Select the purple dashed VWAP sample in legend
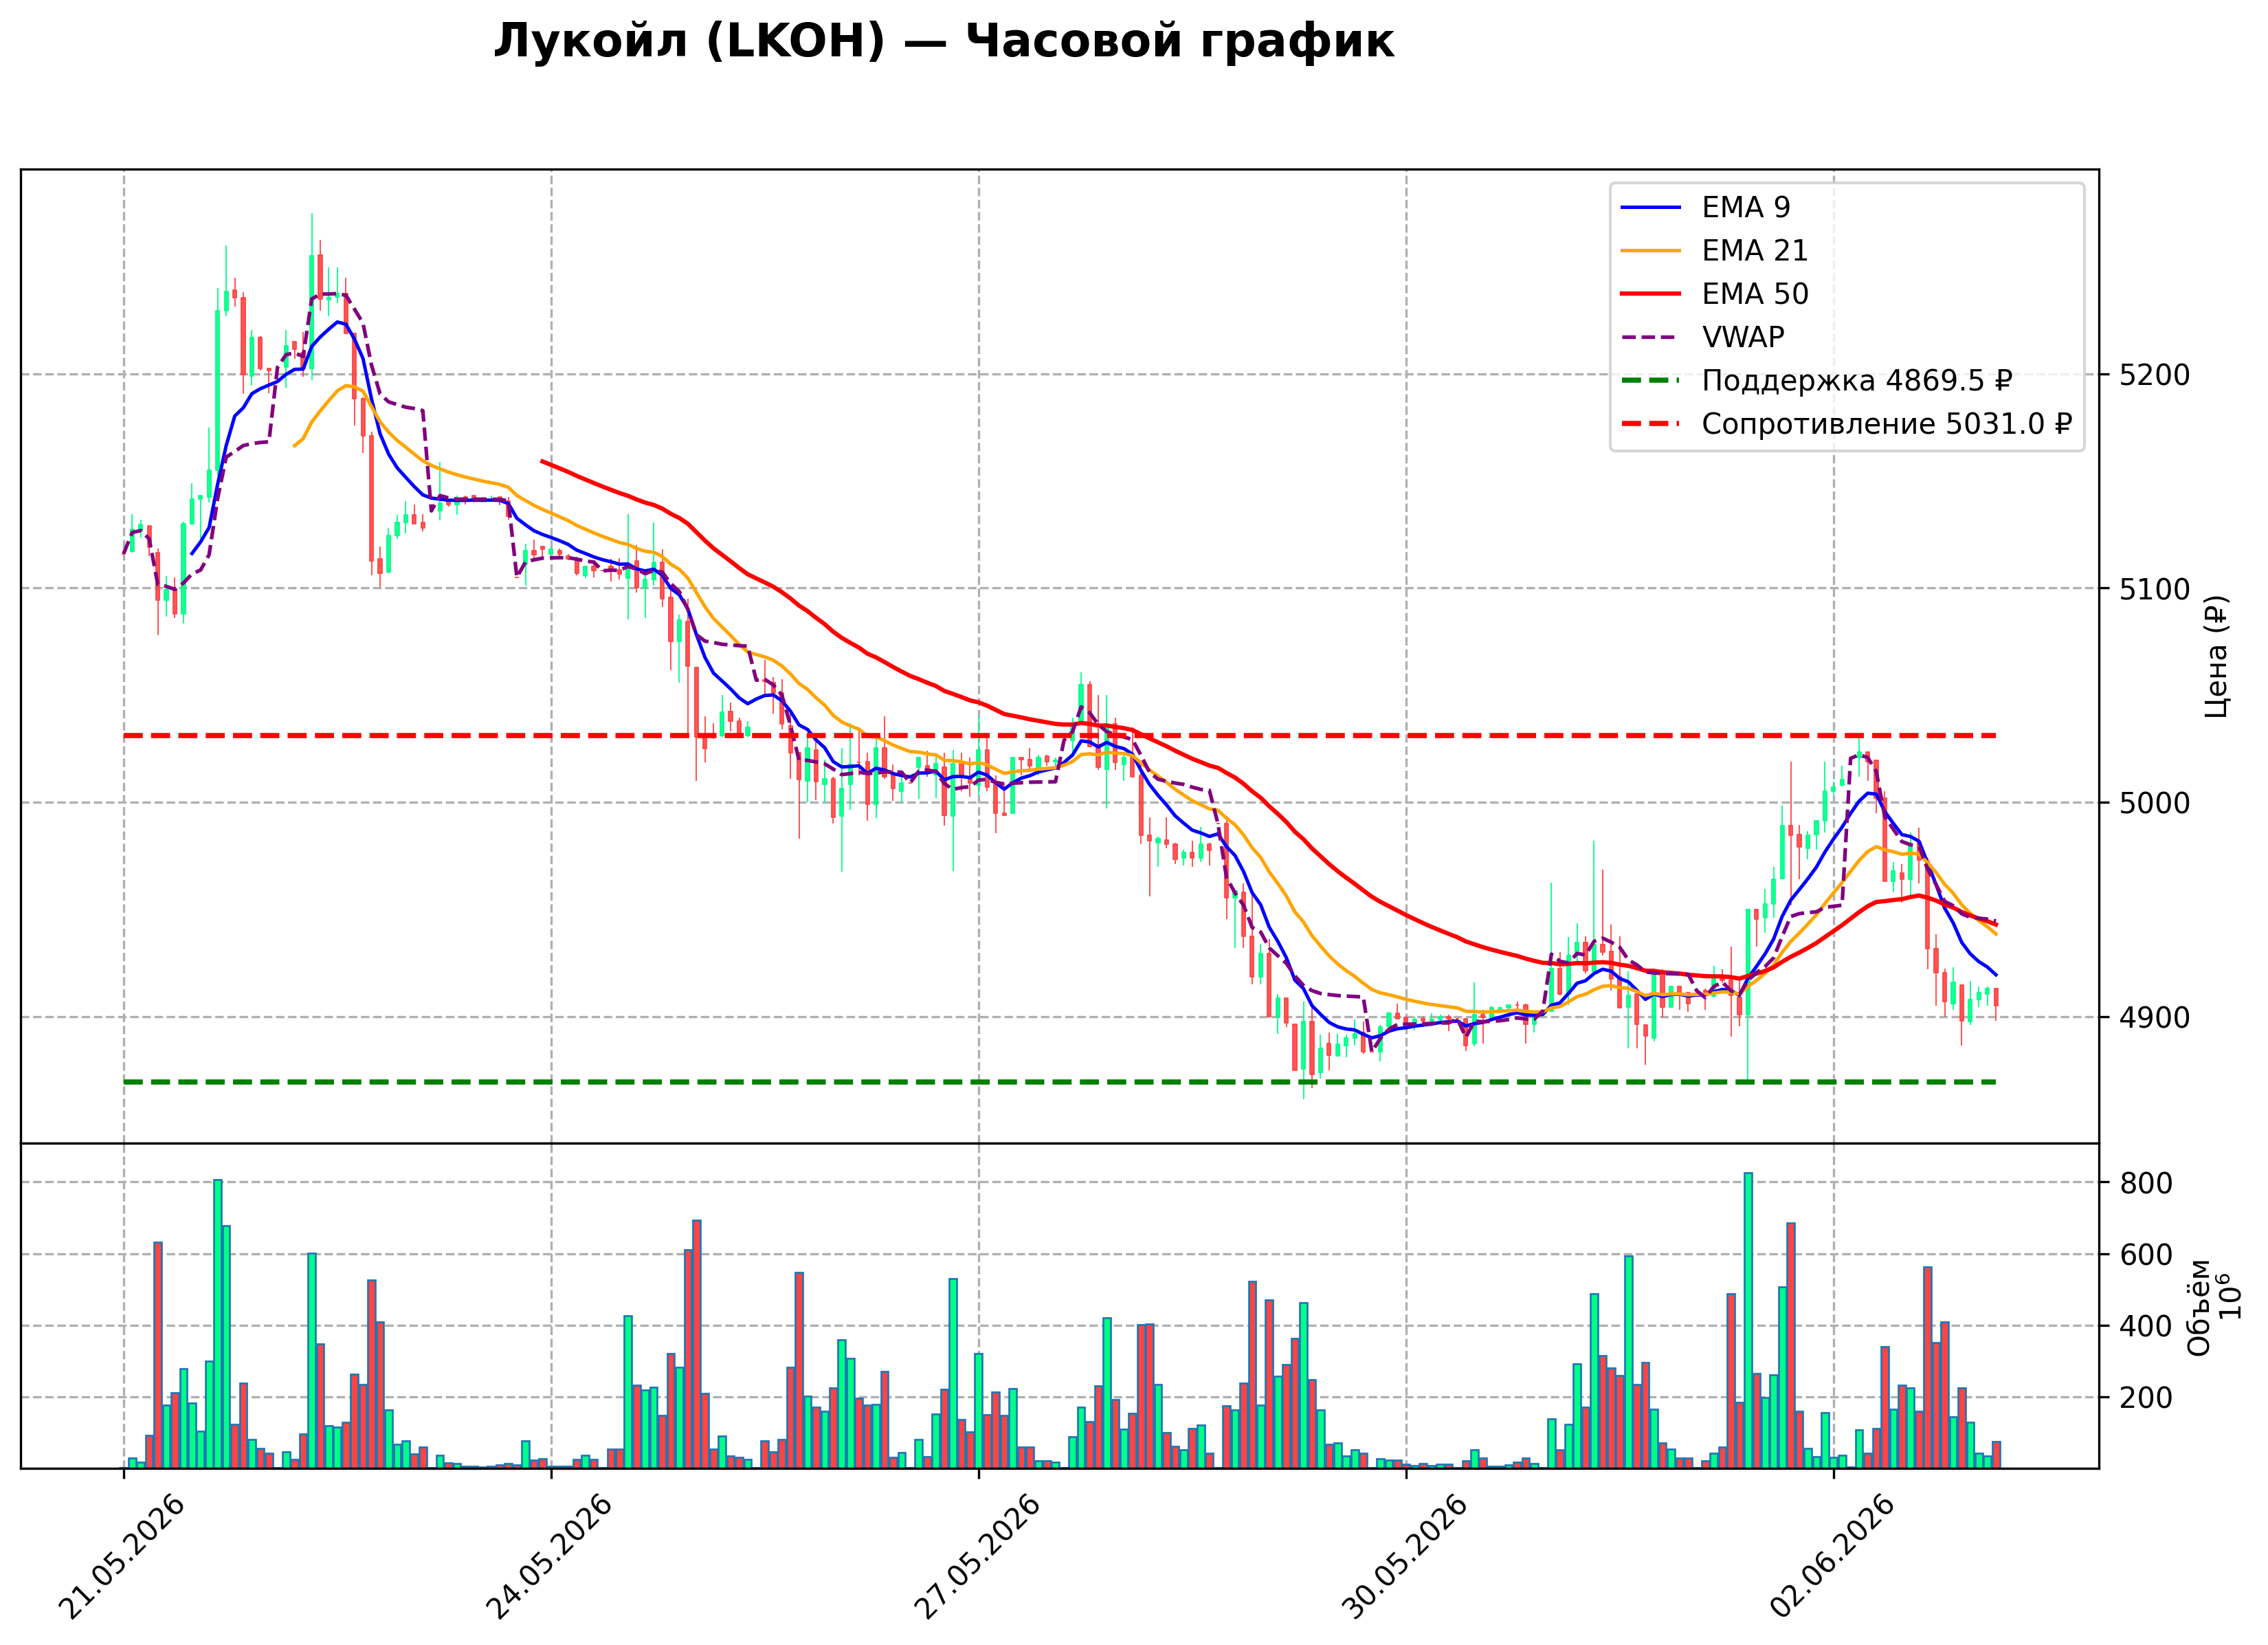 click(1651, 337)
